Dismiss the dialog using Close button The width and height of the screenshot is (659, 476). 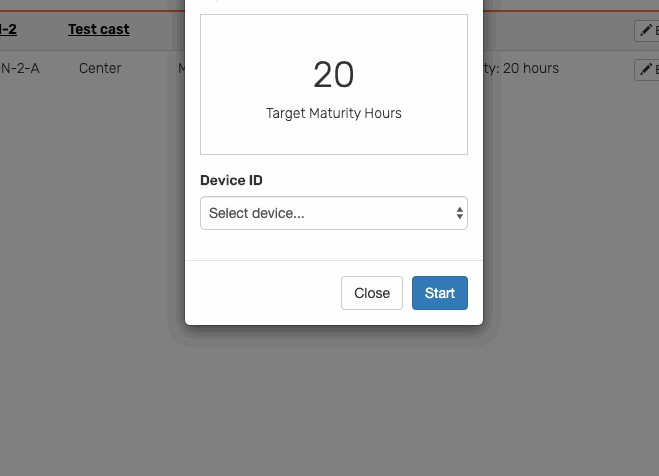(x=372, y=293)
